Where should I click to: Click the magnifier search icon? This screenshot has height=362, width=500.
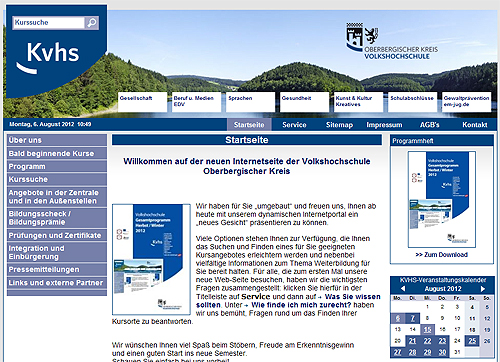click(x=91, y=23)
